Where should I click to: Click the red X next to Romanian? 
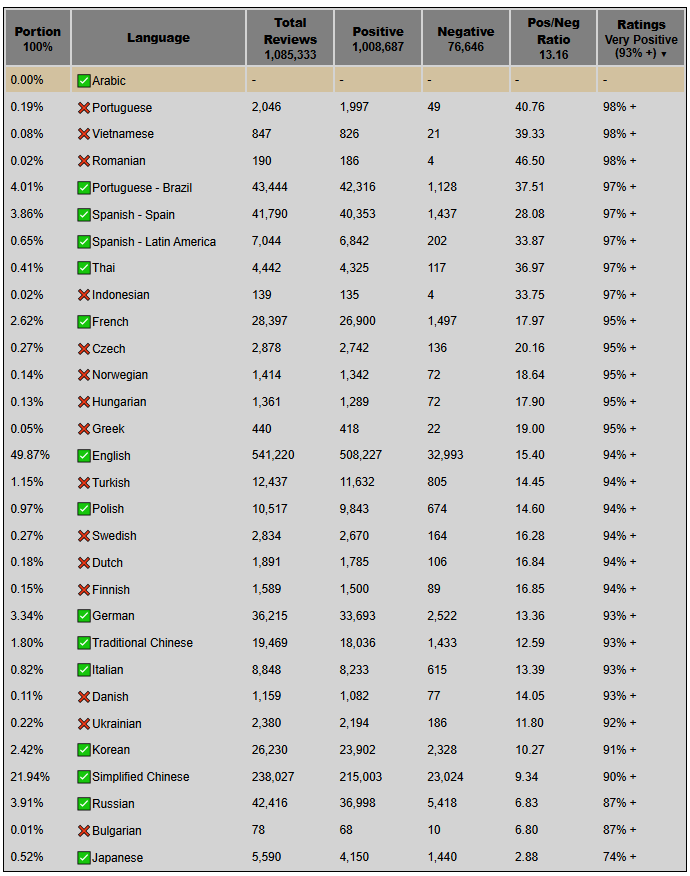tap(84, 161)
